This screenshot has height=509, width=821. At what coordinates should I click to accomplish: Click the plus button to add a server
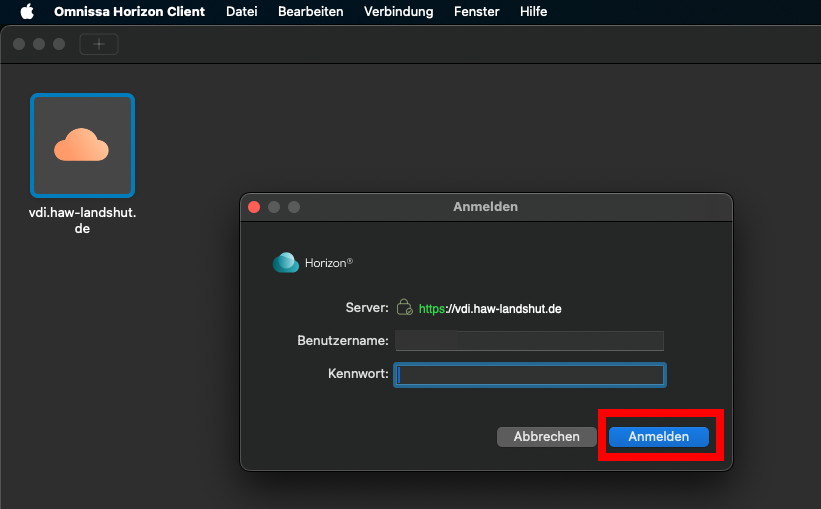pos(99,44)
